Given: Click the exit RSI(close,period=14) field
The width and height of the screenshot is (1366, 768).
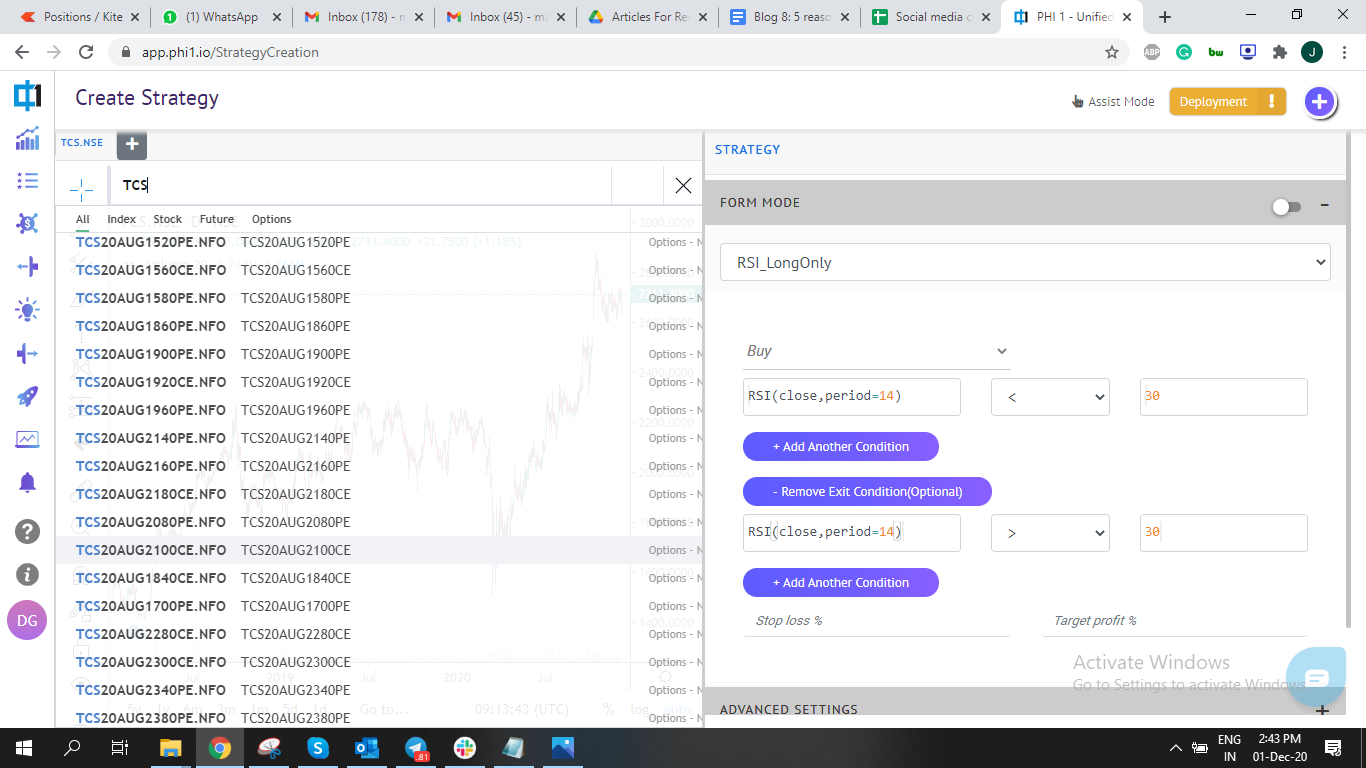Looking at the screenshot, I should pos(852,533).
